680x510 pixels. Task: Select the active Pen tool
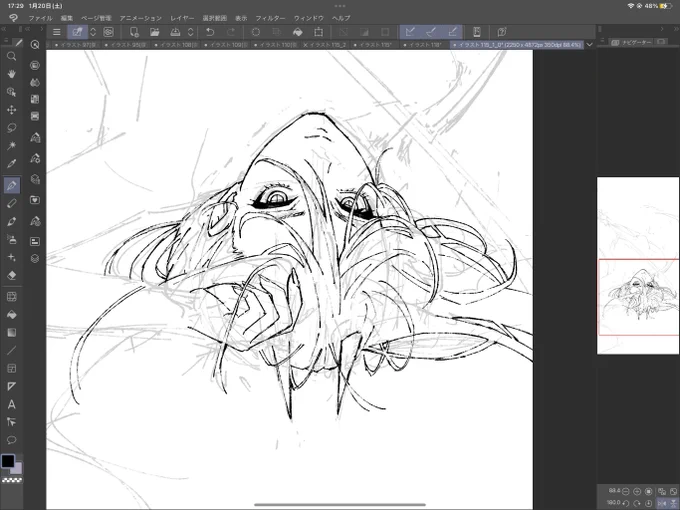tap(12, 185)
